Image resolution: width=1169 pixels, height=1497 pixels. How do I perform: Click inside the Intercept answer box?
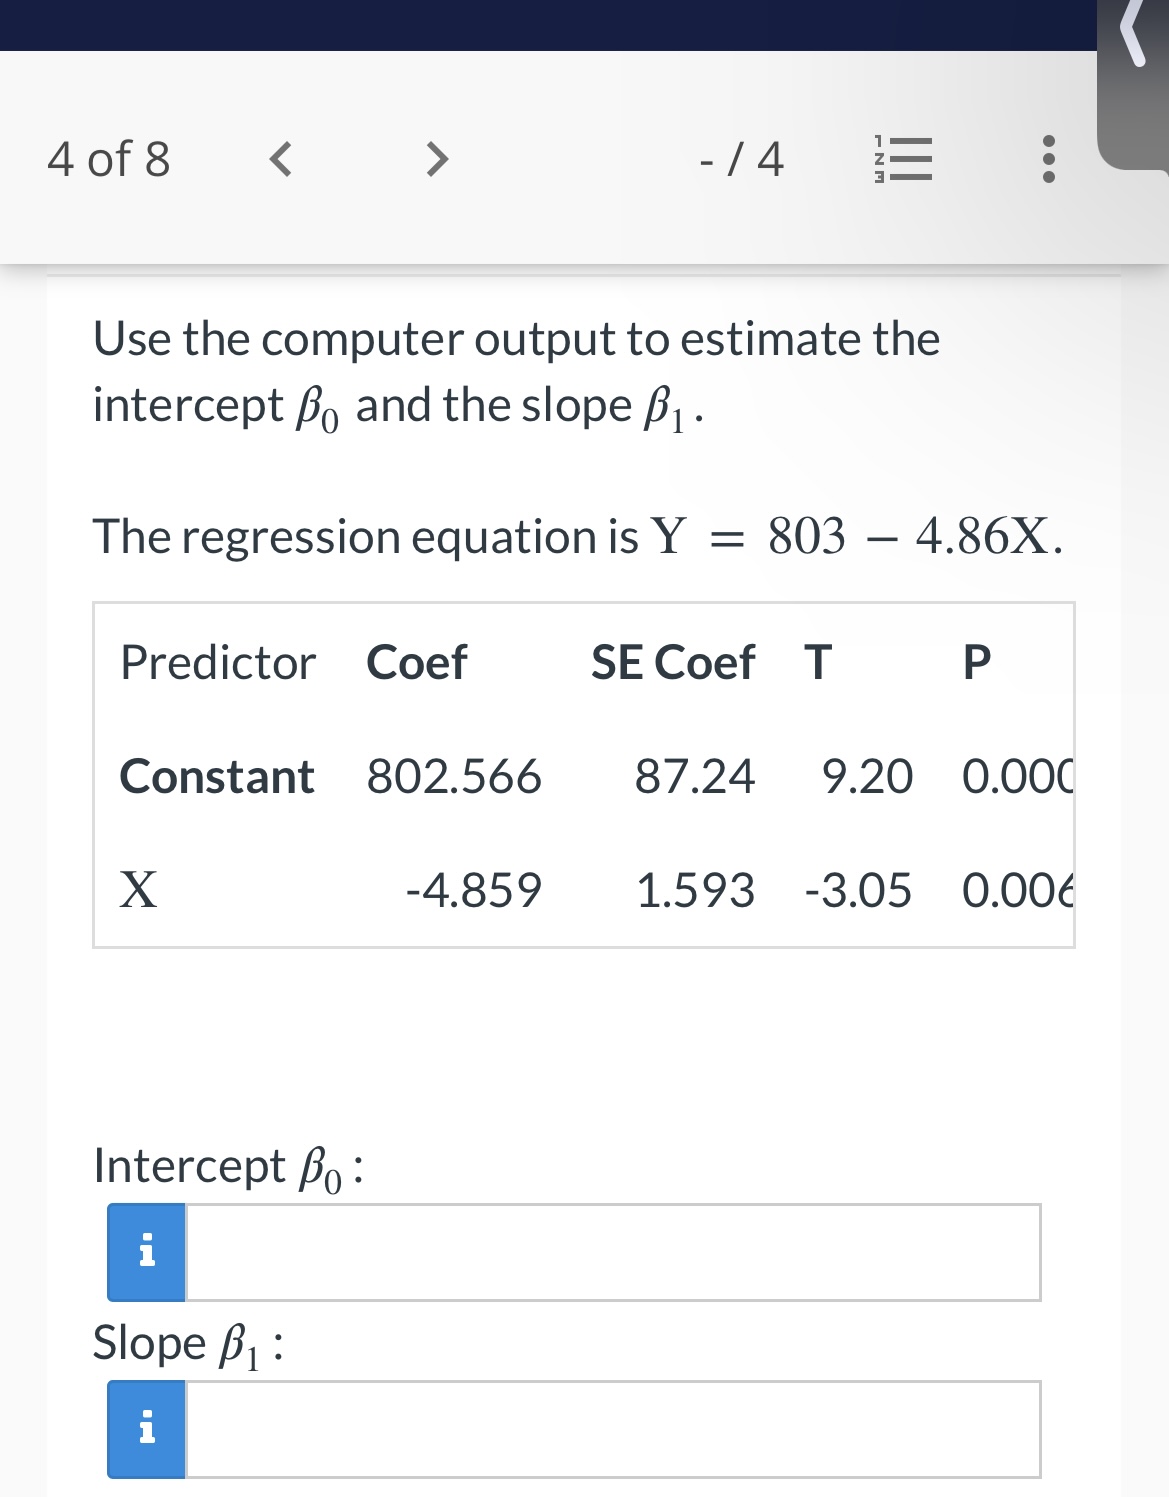tap(610, 1250)
